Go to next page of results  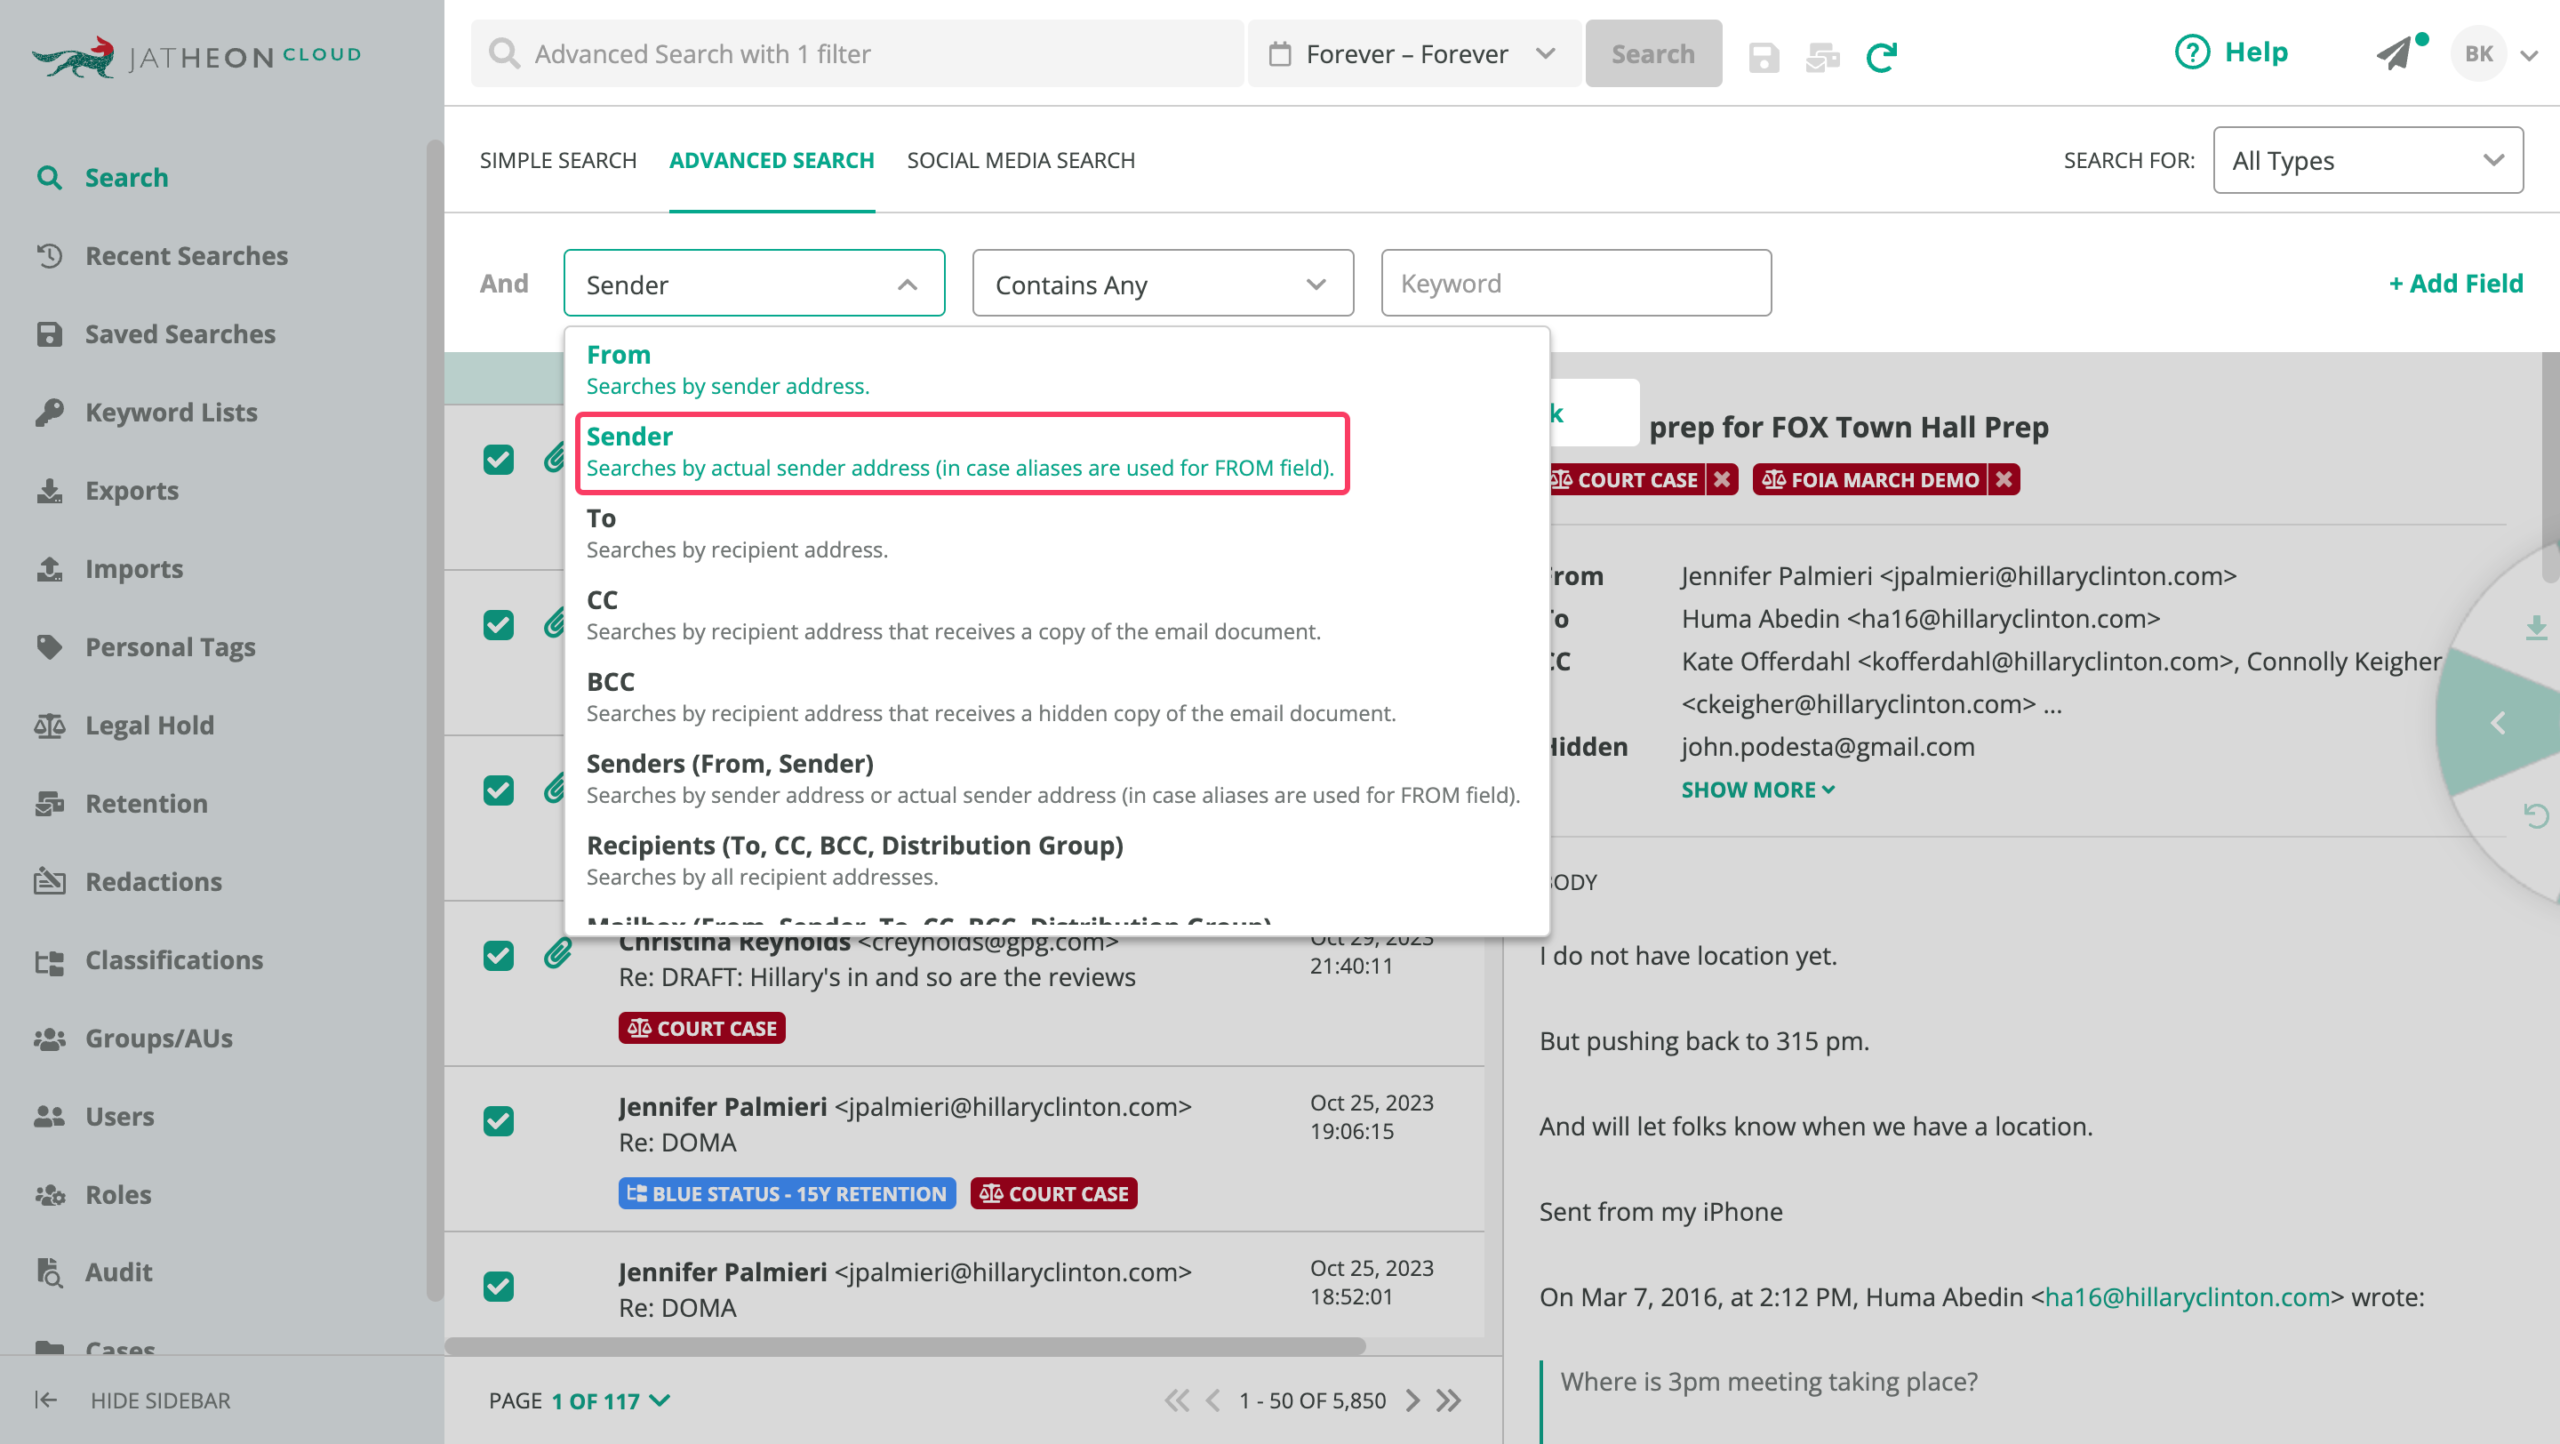pos(1412,1401)
